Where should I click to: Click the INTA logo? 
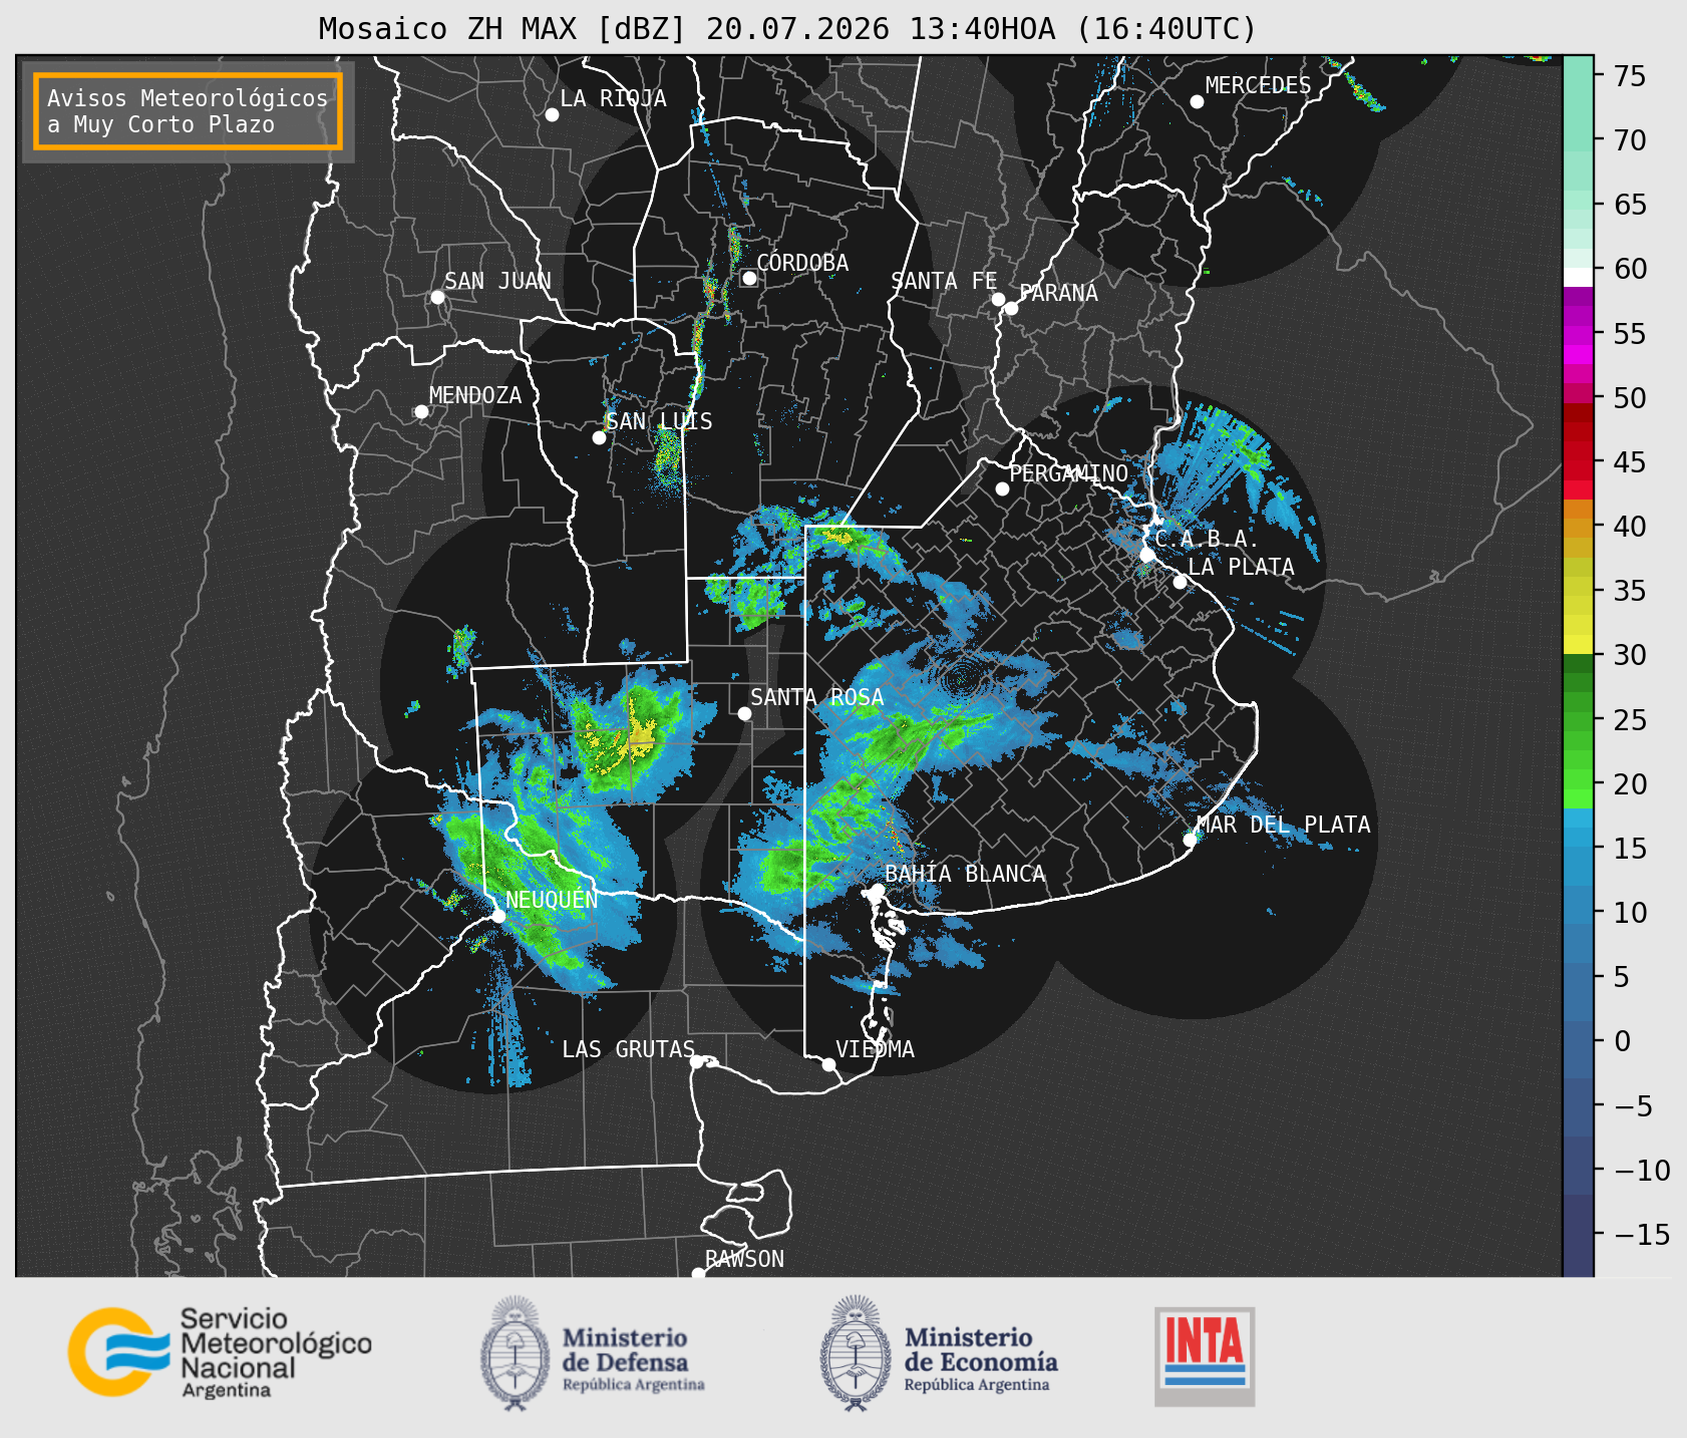1205,1356
